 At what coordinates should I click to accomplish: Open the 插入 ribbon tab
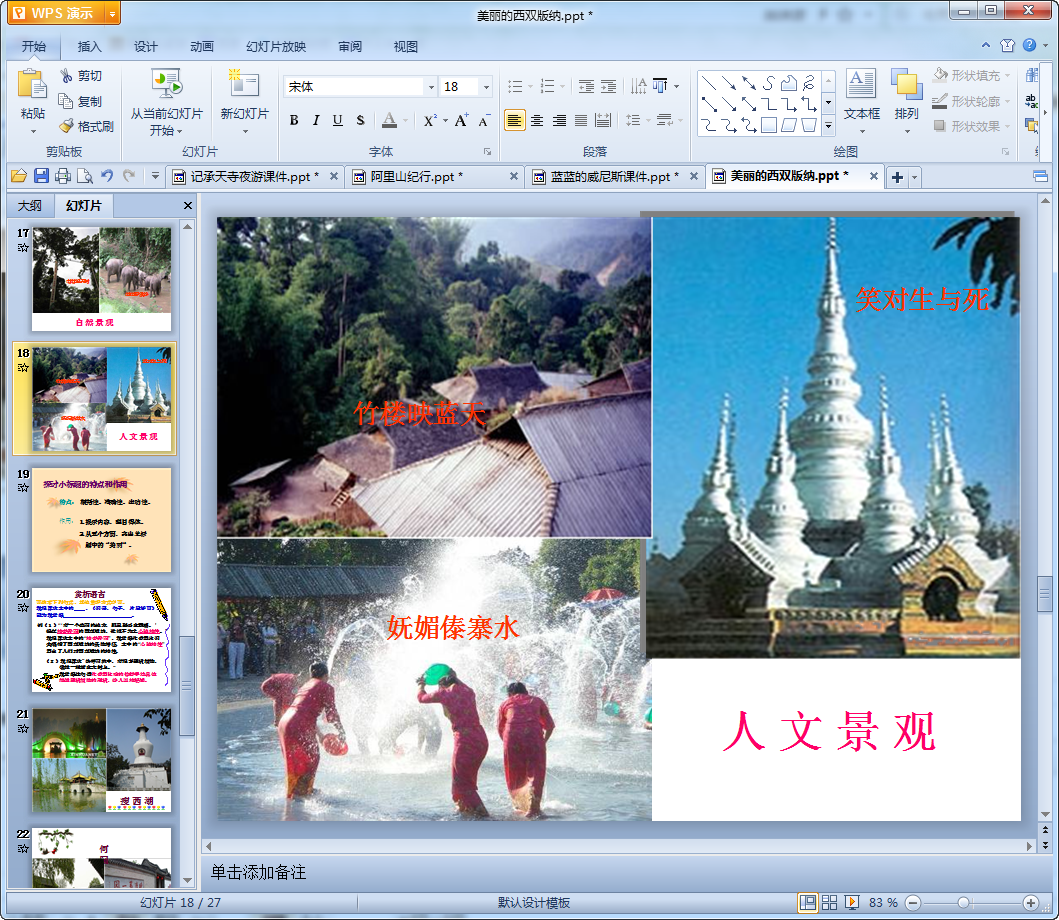(x=89, y=47)
